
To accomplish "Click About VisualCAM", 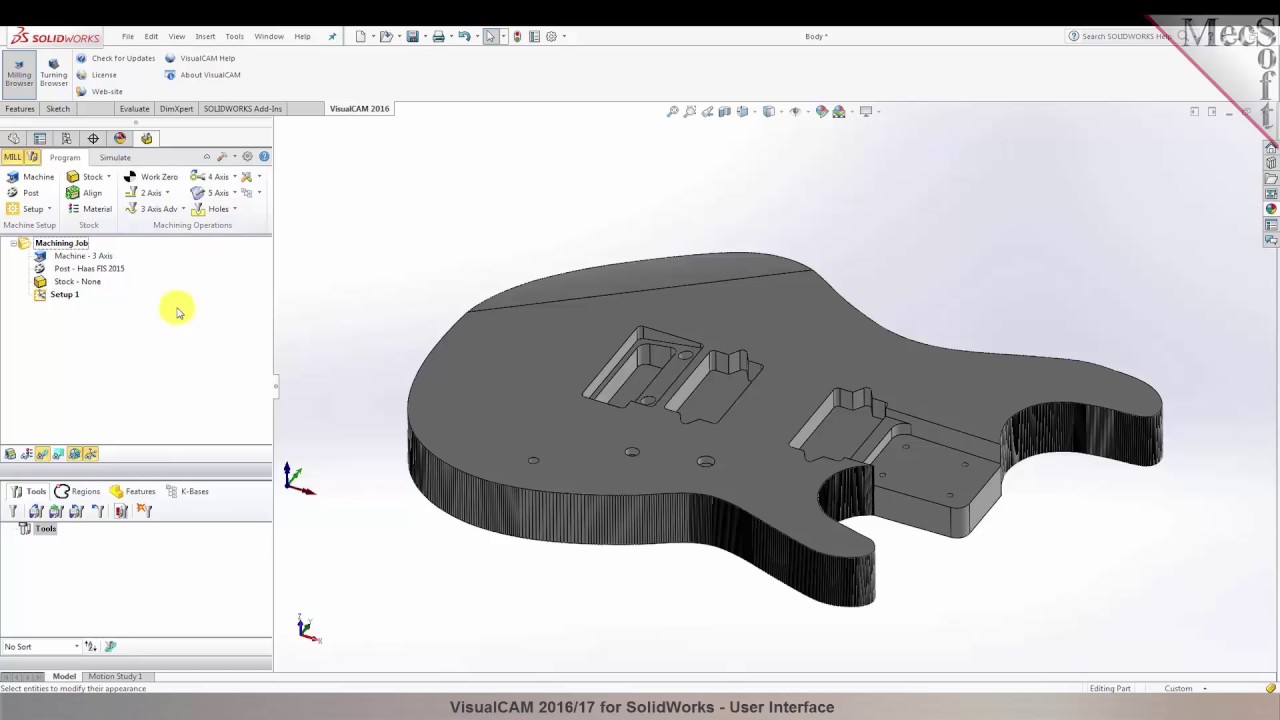I will [x=203, y=75].
